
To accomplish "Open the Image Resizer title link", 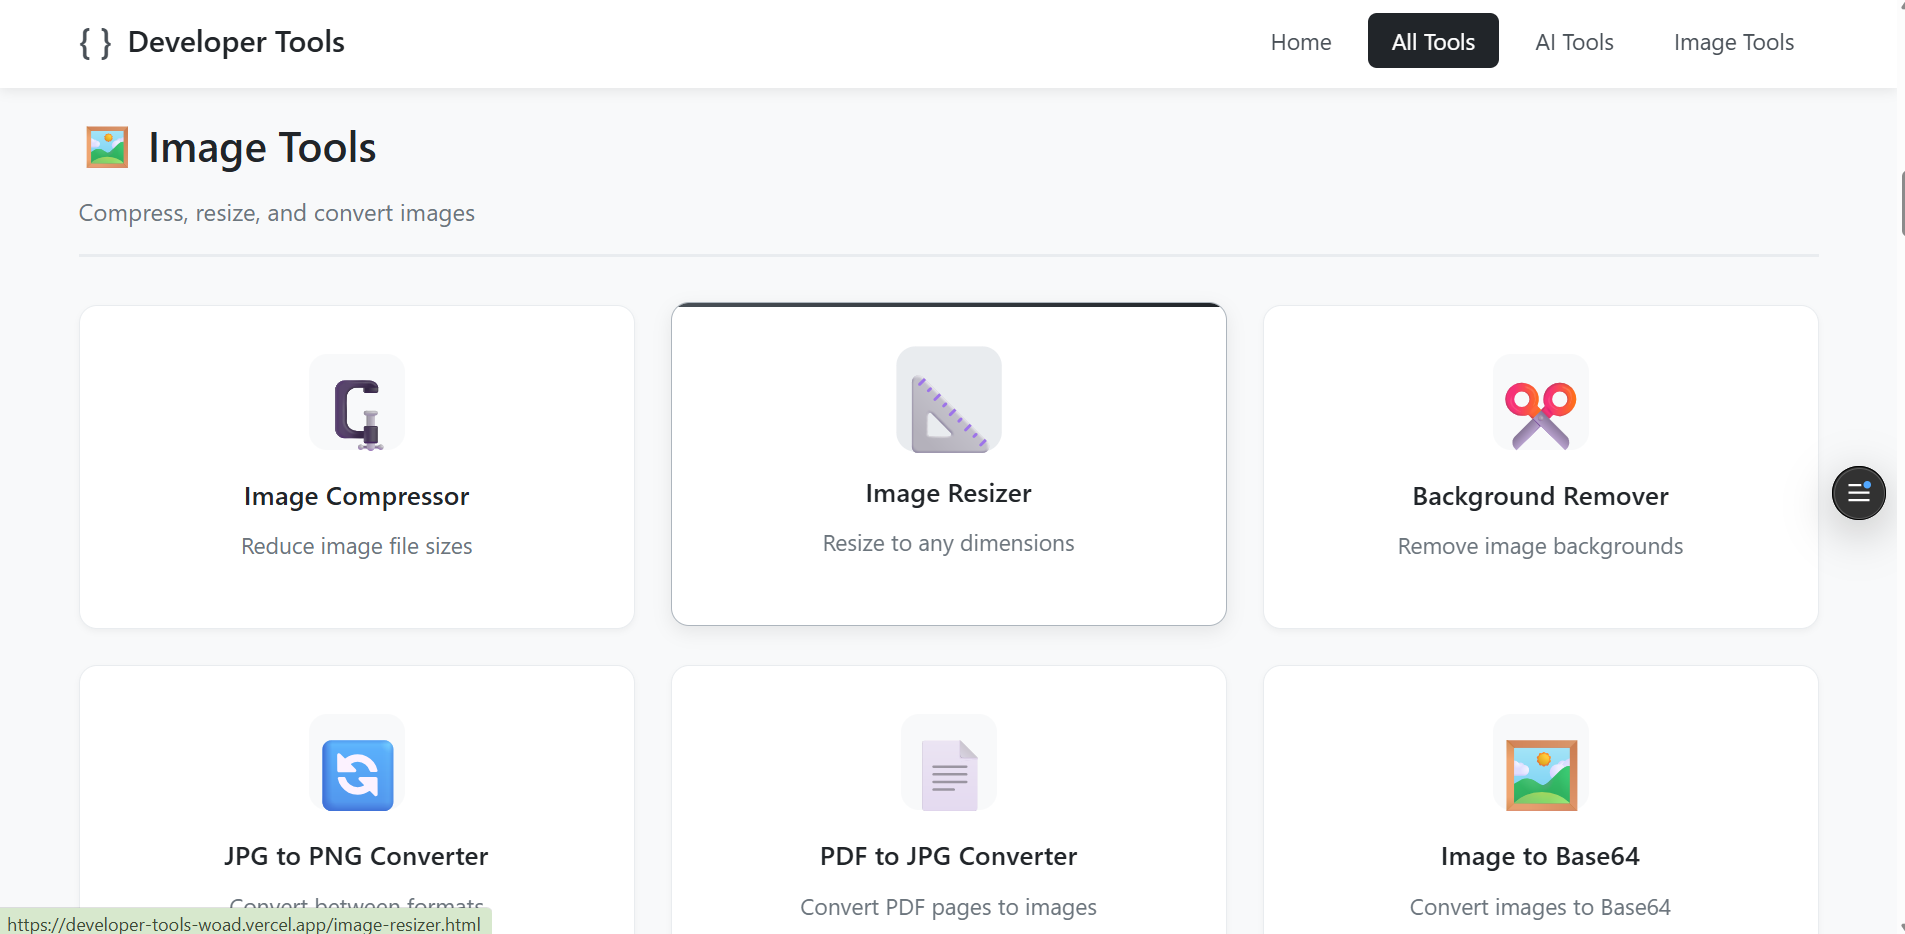I will pyautogui.click(x=949, y=493).
